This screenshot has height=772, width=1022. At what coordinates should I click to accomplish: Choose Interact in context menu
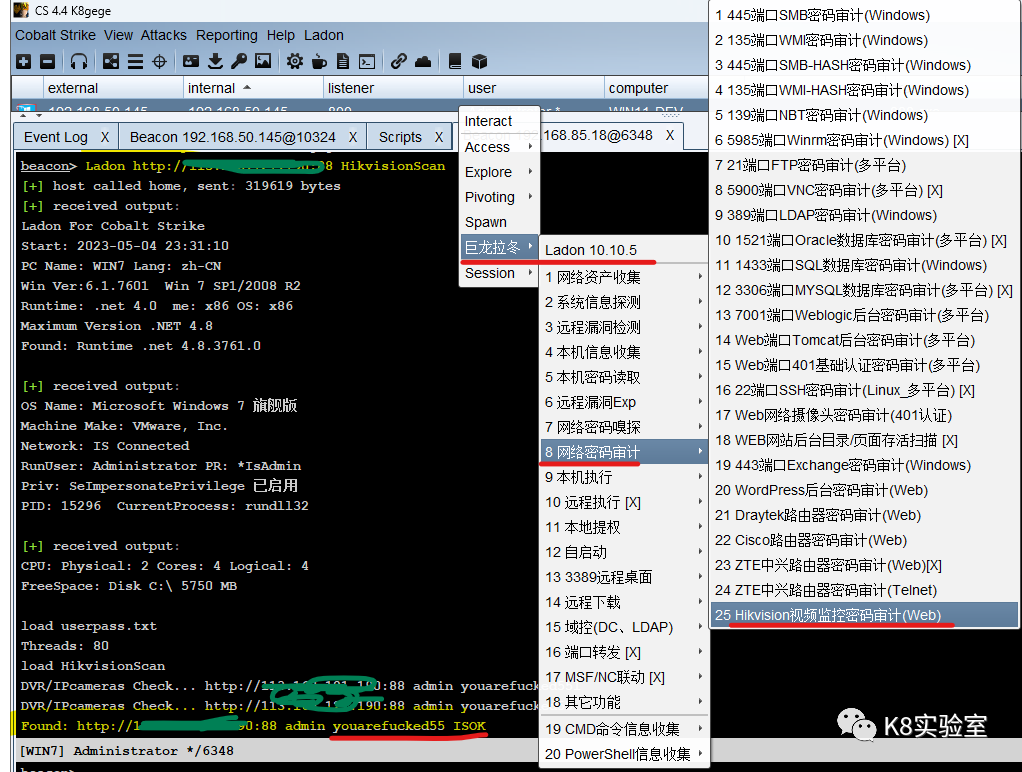pos(499,121)
